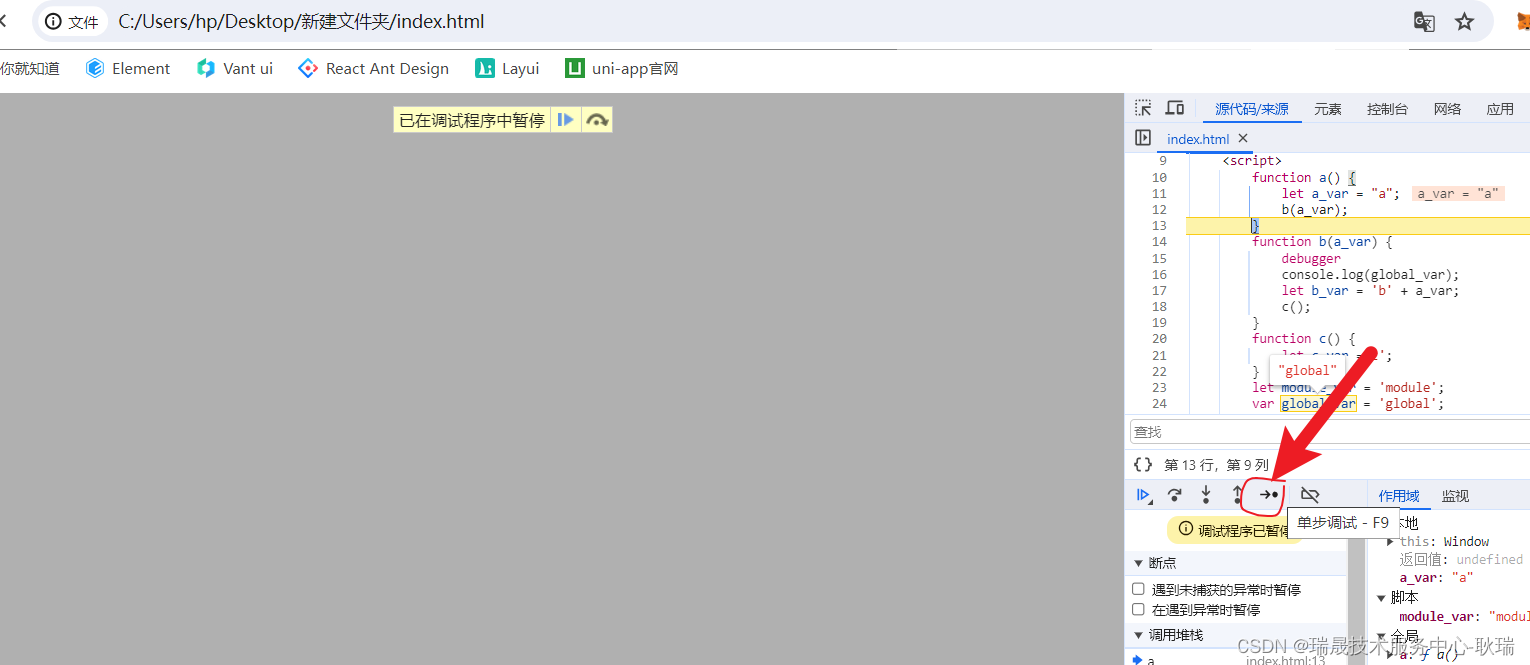Click 'function b(a_var) {' code line

tap(1321, 241)
